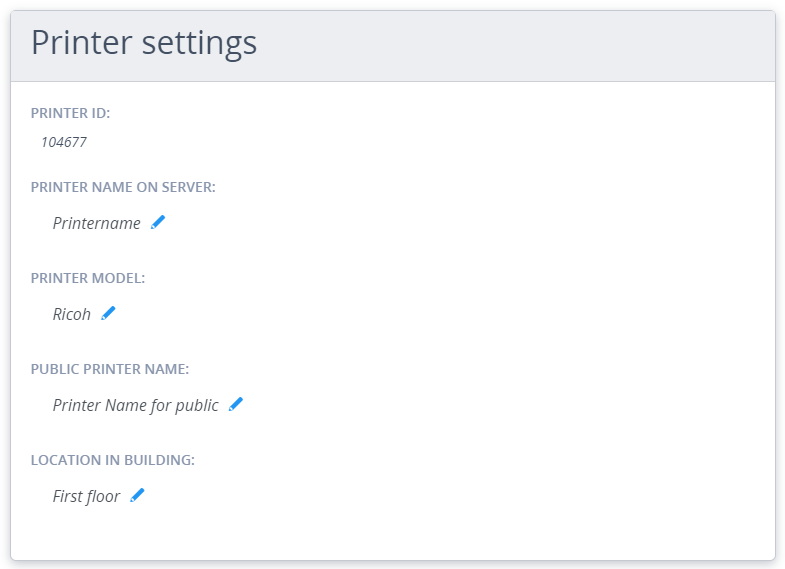Click the PRINTER NAME ON SERVER label
The height and width of the screenshot is (569, 785).
123,187
